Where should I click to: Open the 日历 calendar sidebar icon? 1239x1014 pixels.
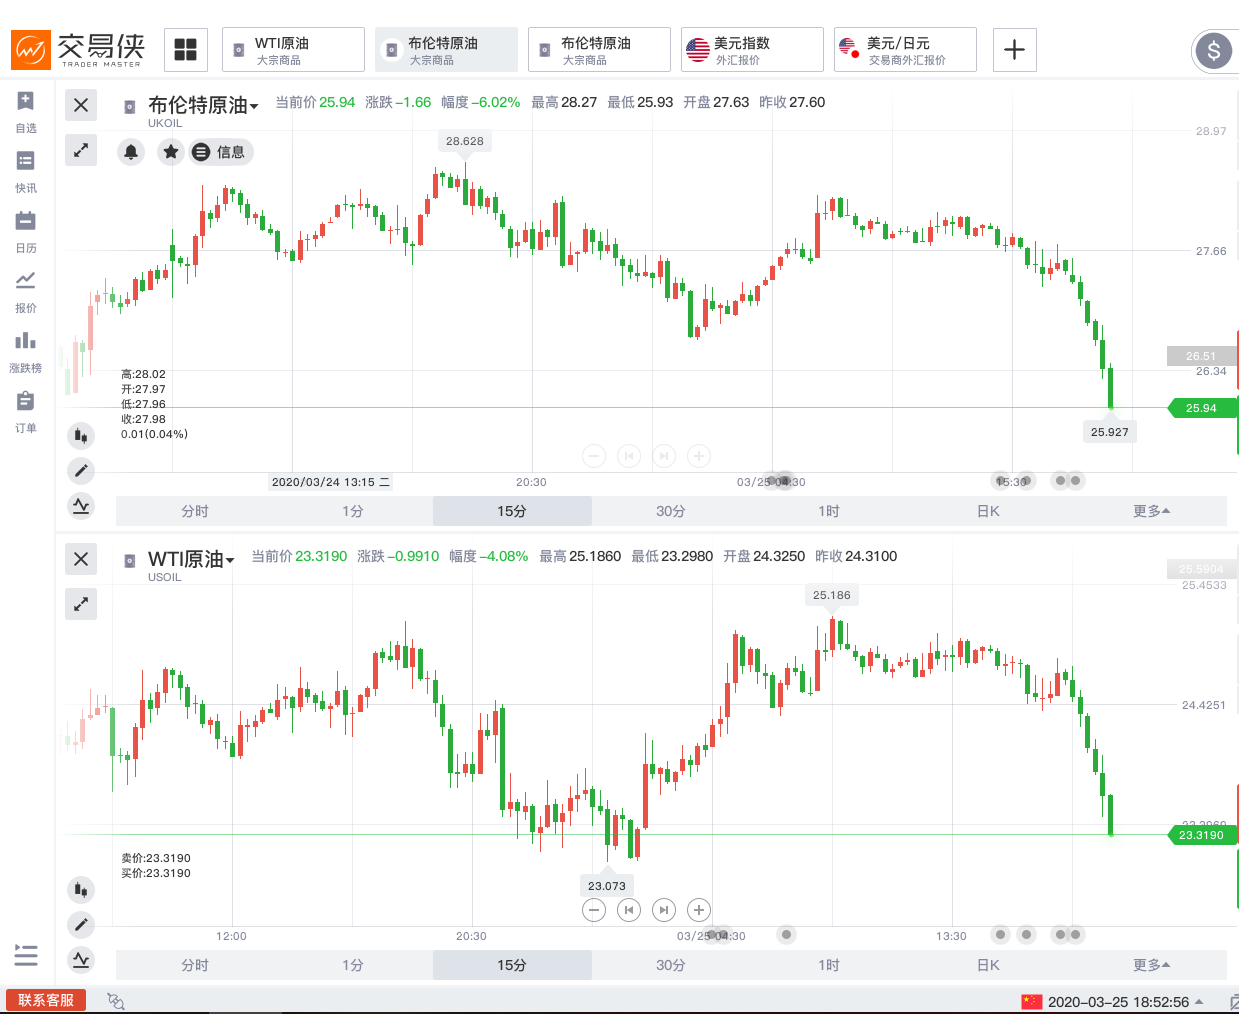click(26, 231)
